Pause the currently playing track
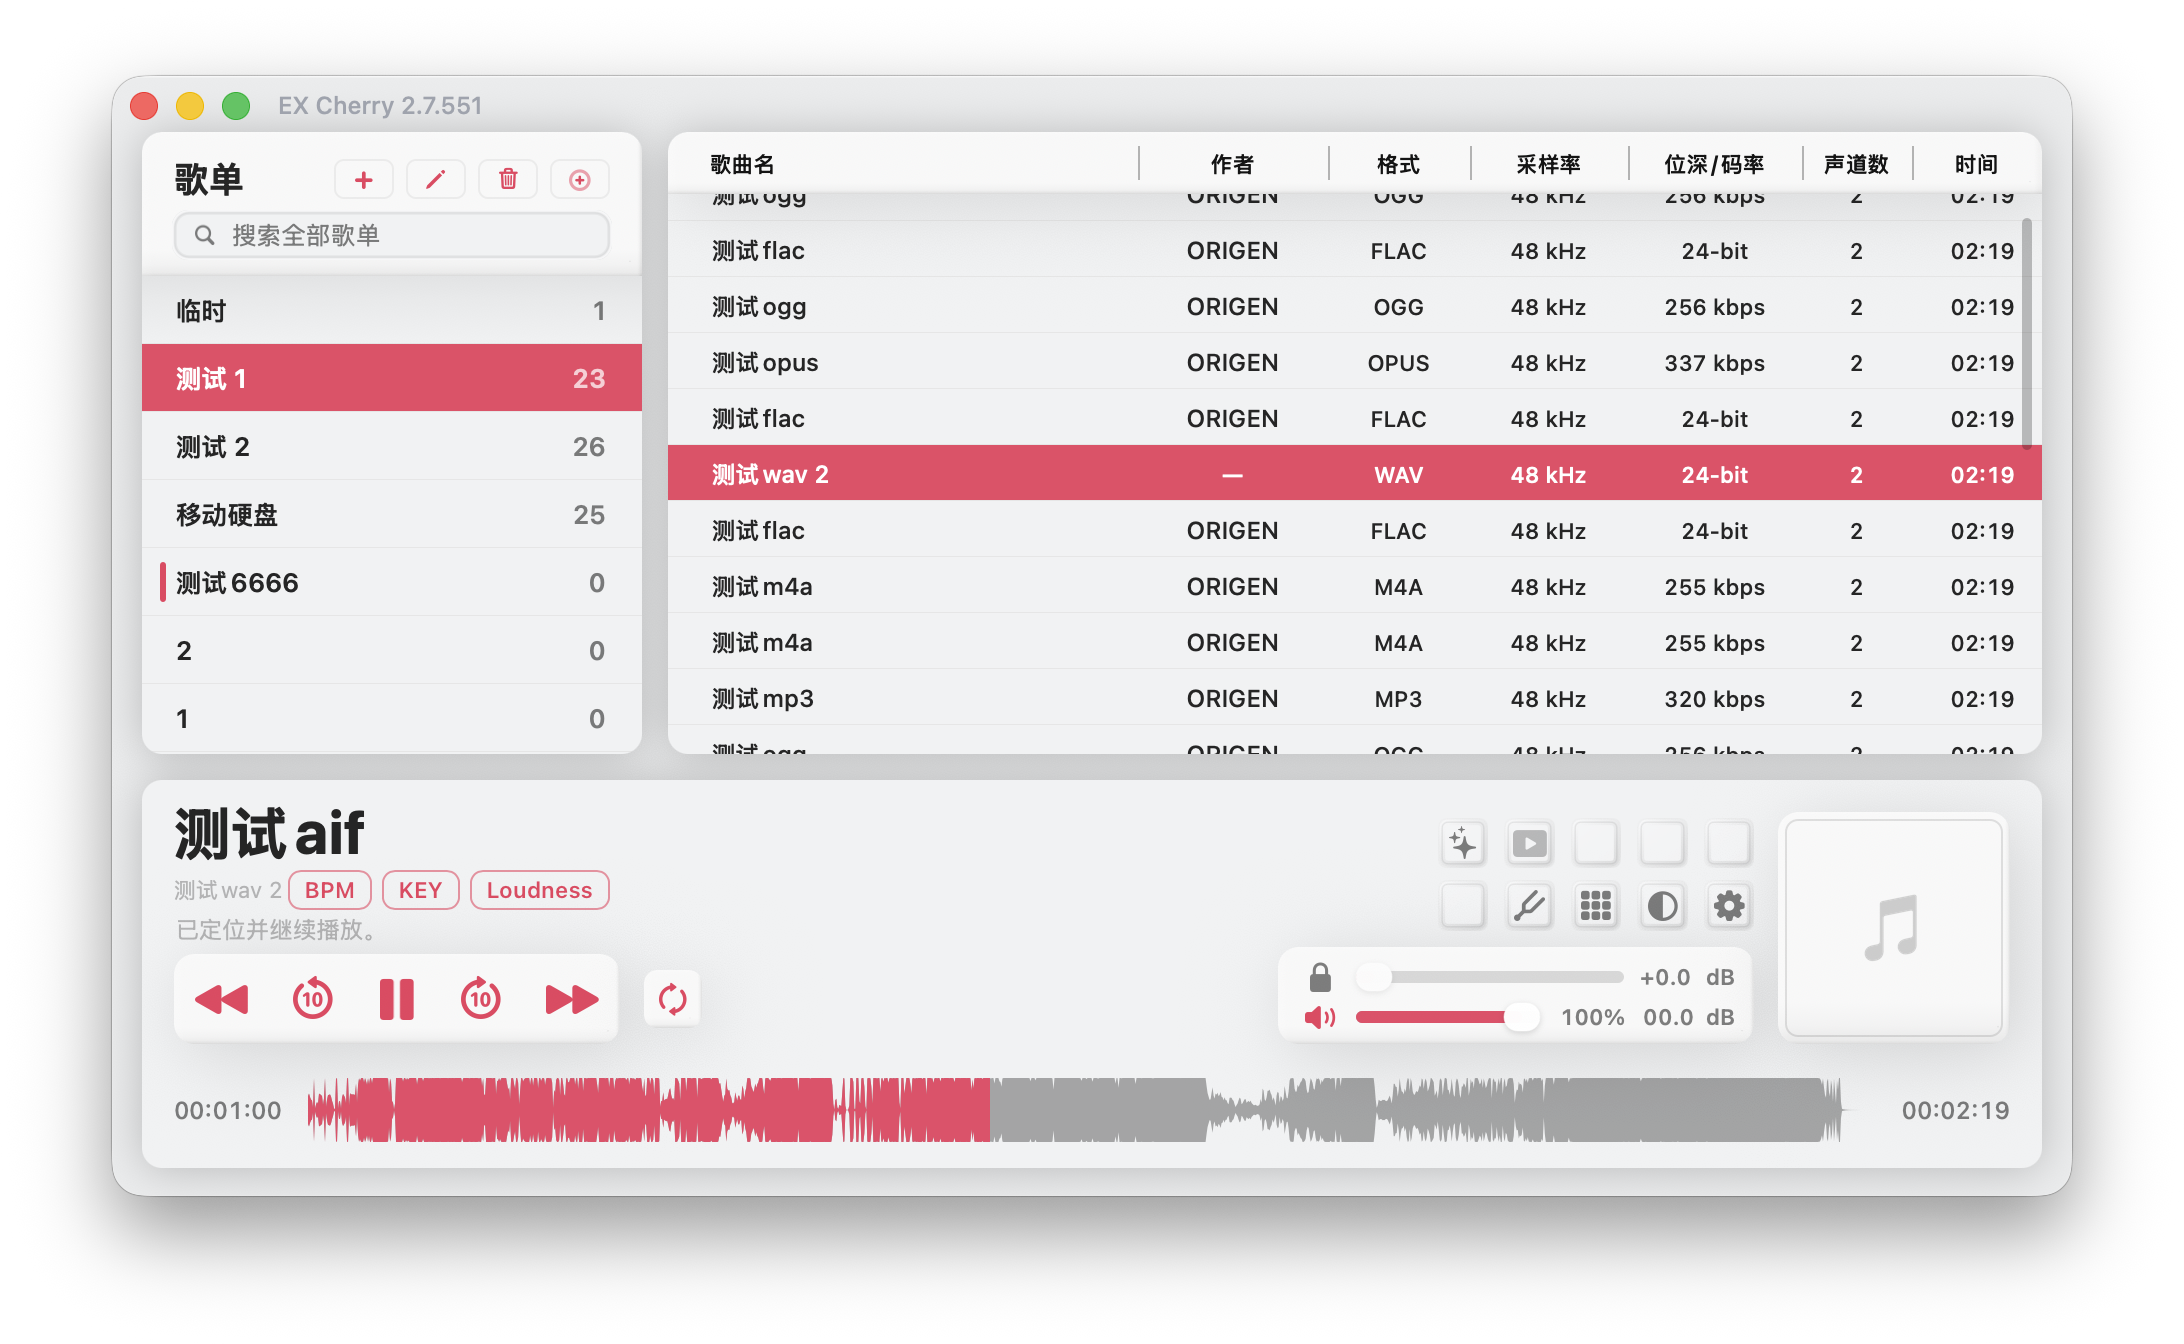The image size is (2184, 1344). (x=396, y=998)
